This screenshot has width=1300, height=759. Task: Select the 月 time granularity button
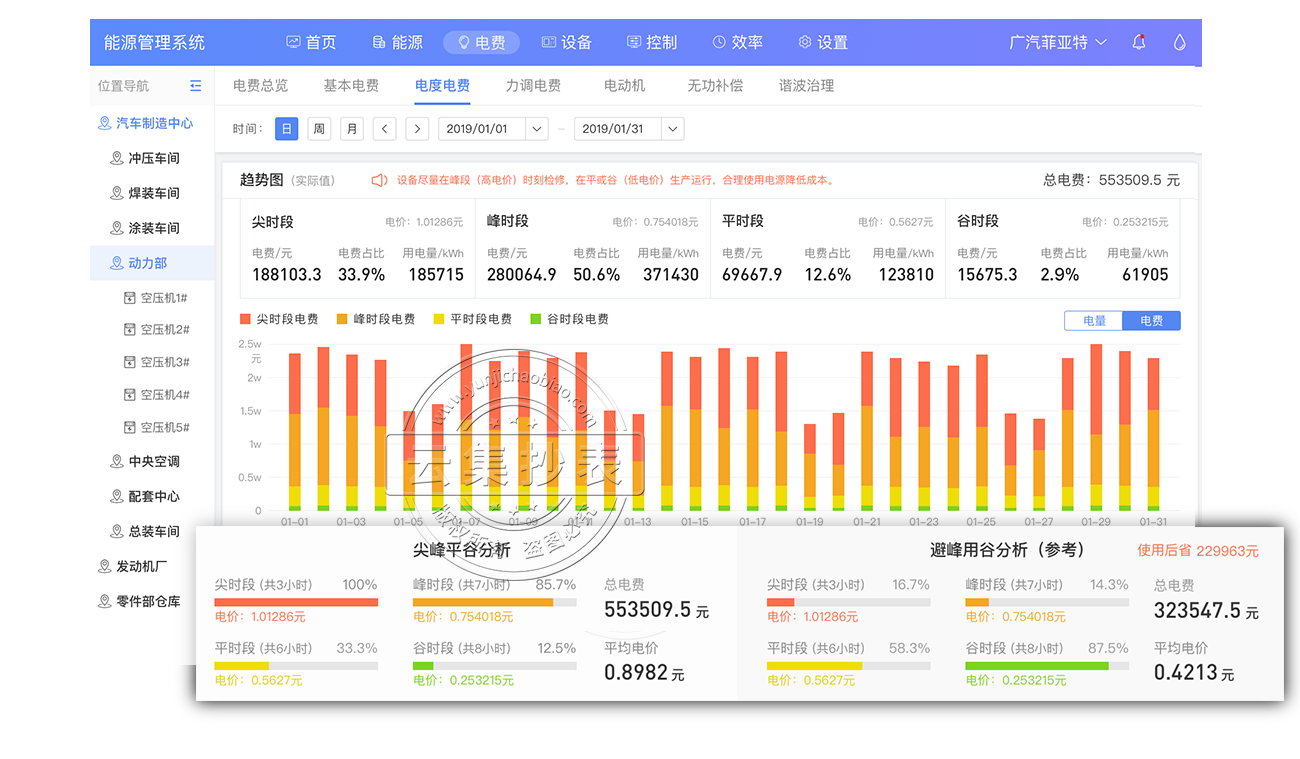coord(351,129)
